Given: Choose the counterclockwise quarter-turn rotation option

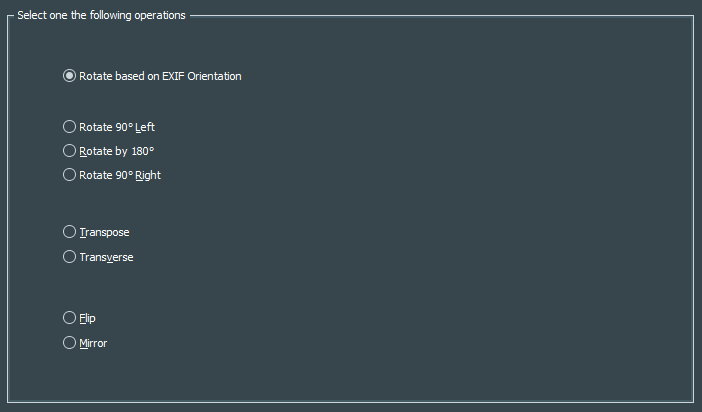Looking at the screenshot, I should pyautogui.click(x=69, y=127).
